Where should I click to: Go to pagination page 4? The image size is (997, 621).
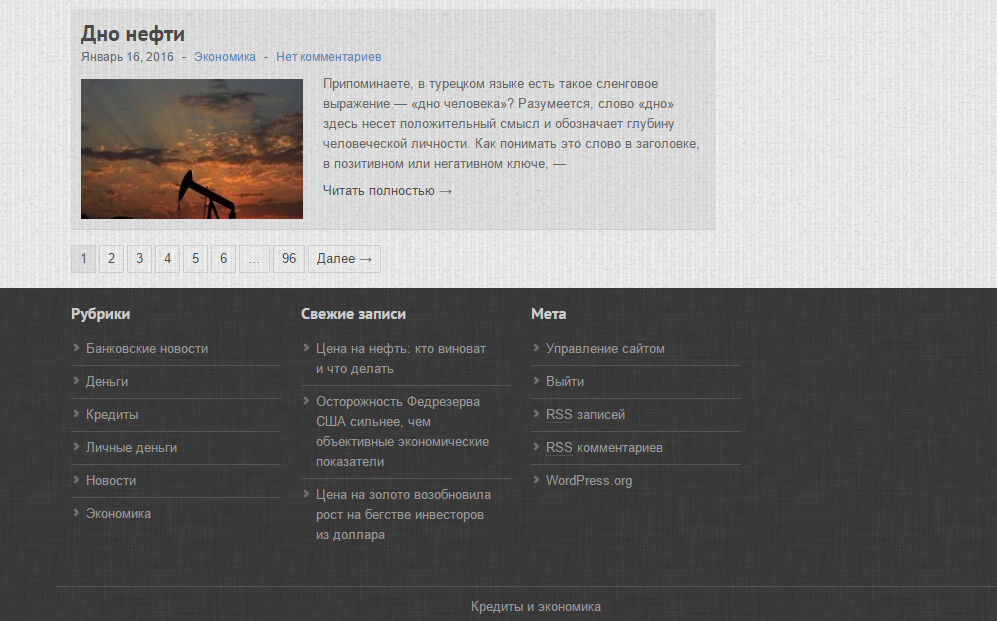(167, 259)
